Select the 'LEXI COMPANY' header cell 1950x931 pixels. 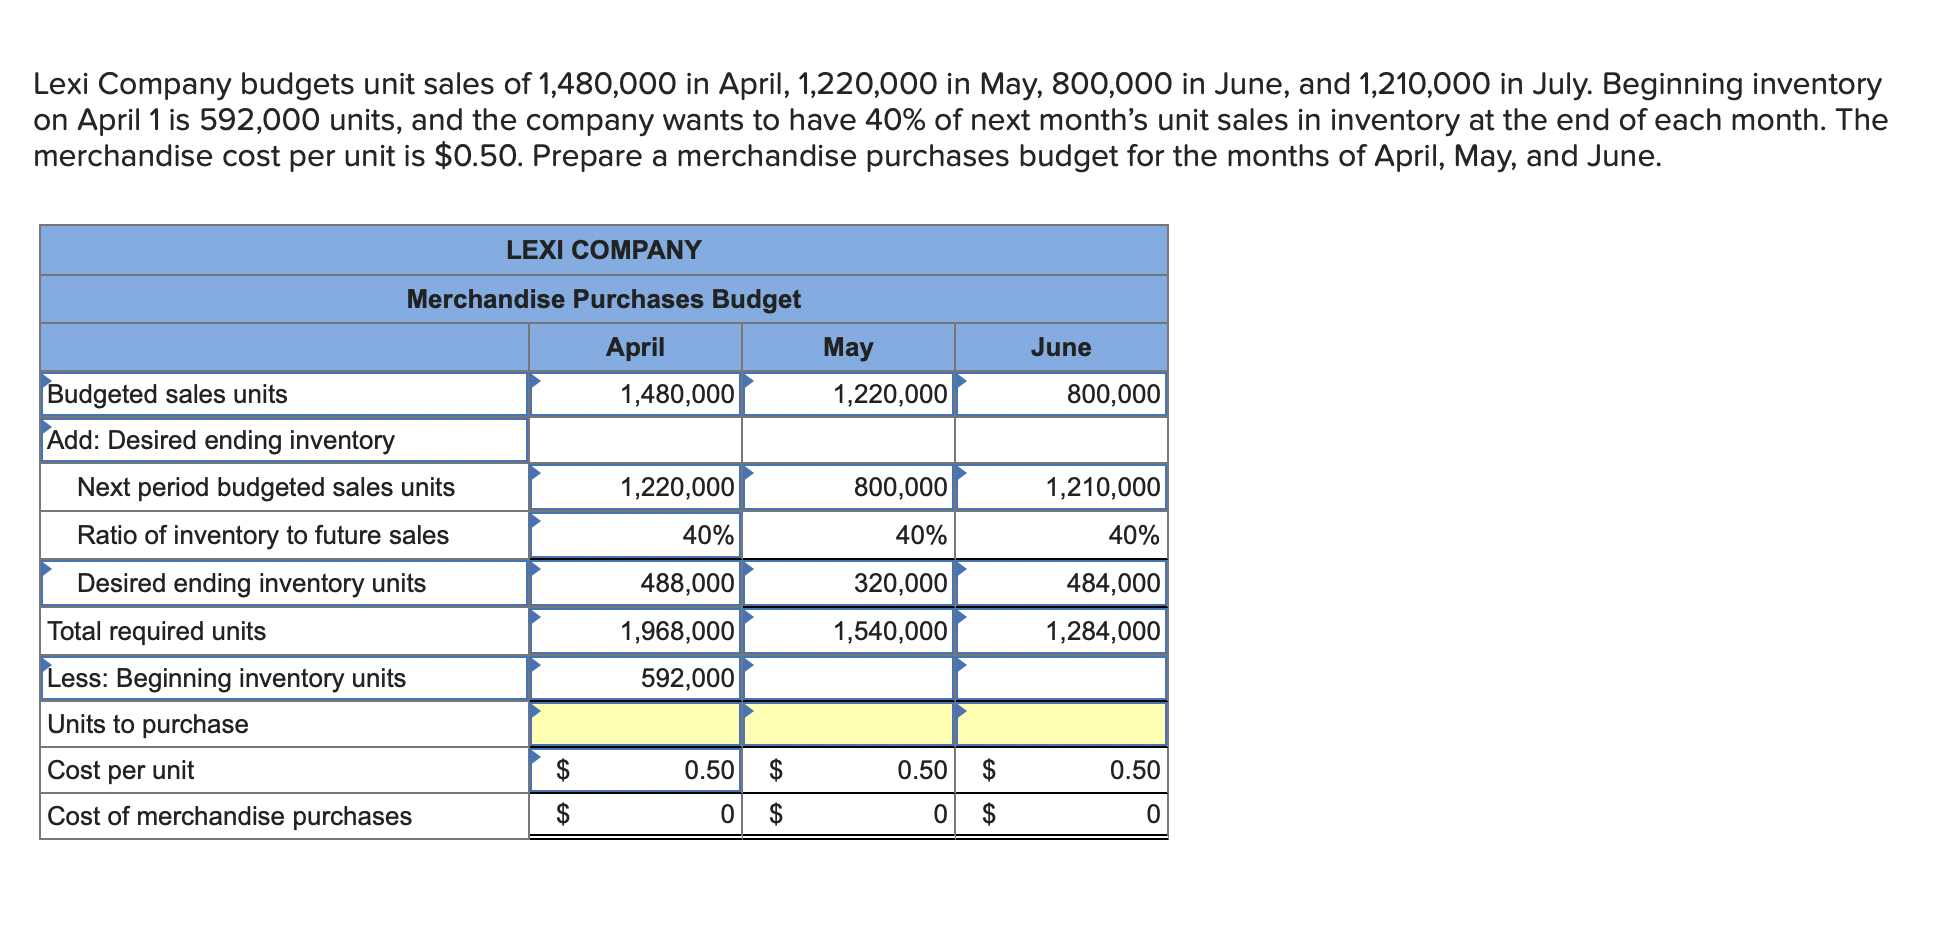click(604, 250)
